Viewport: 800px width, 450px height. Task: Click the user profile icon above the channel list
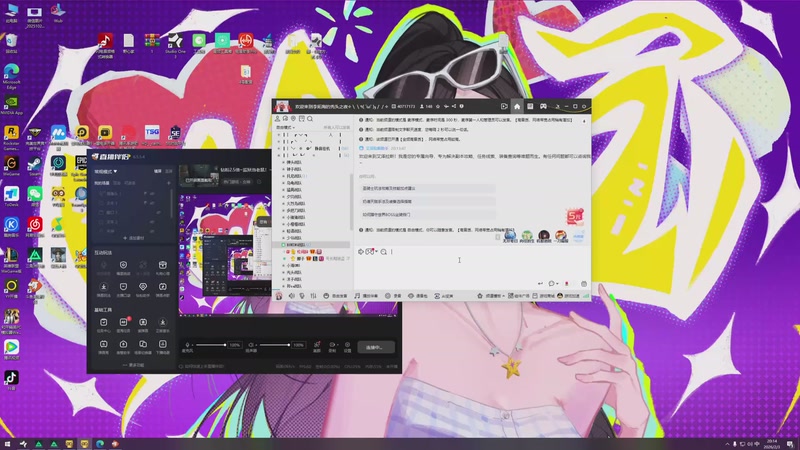click(x=277, y=119)
